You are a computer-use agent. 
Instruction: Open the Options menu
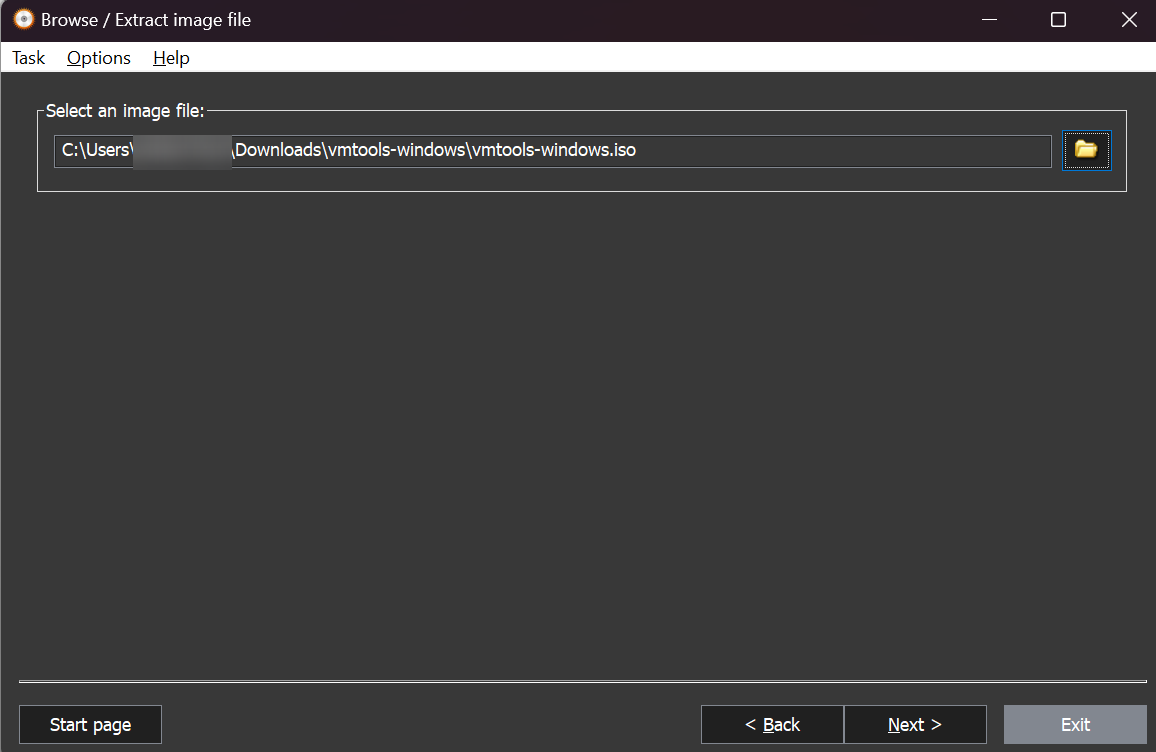98,58
